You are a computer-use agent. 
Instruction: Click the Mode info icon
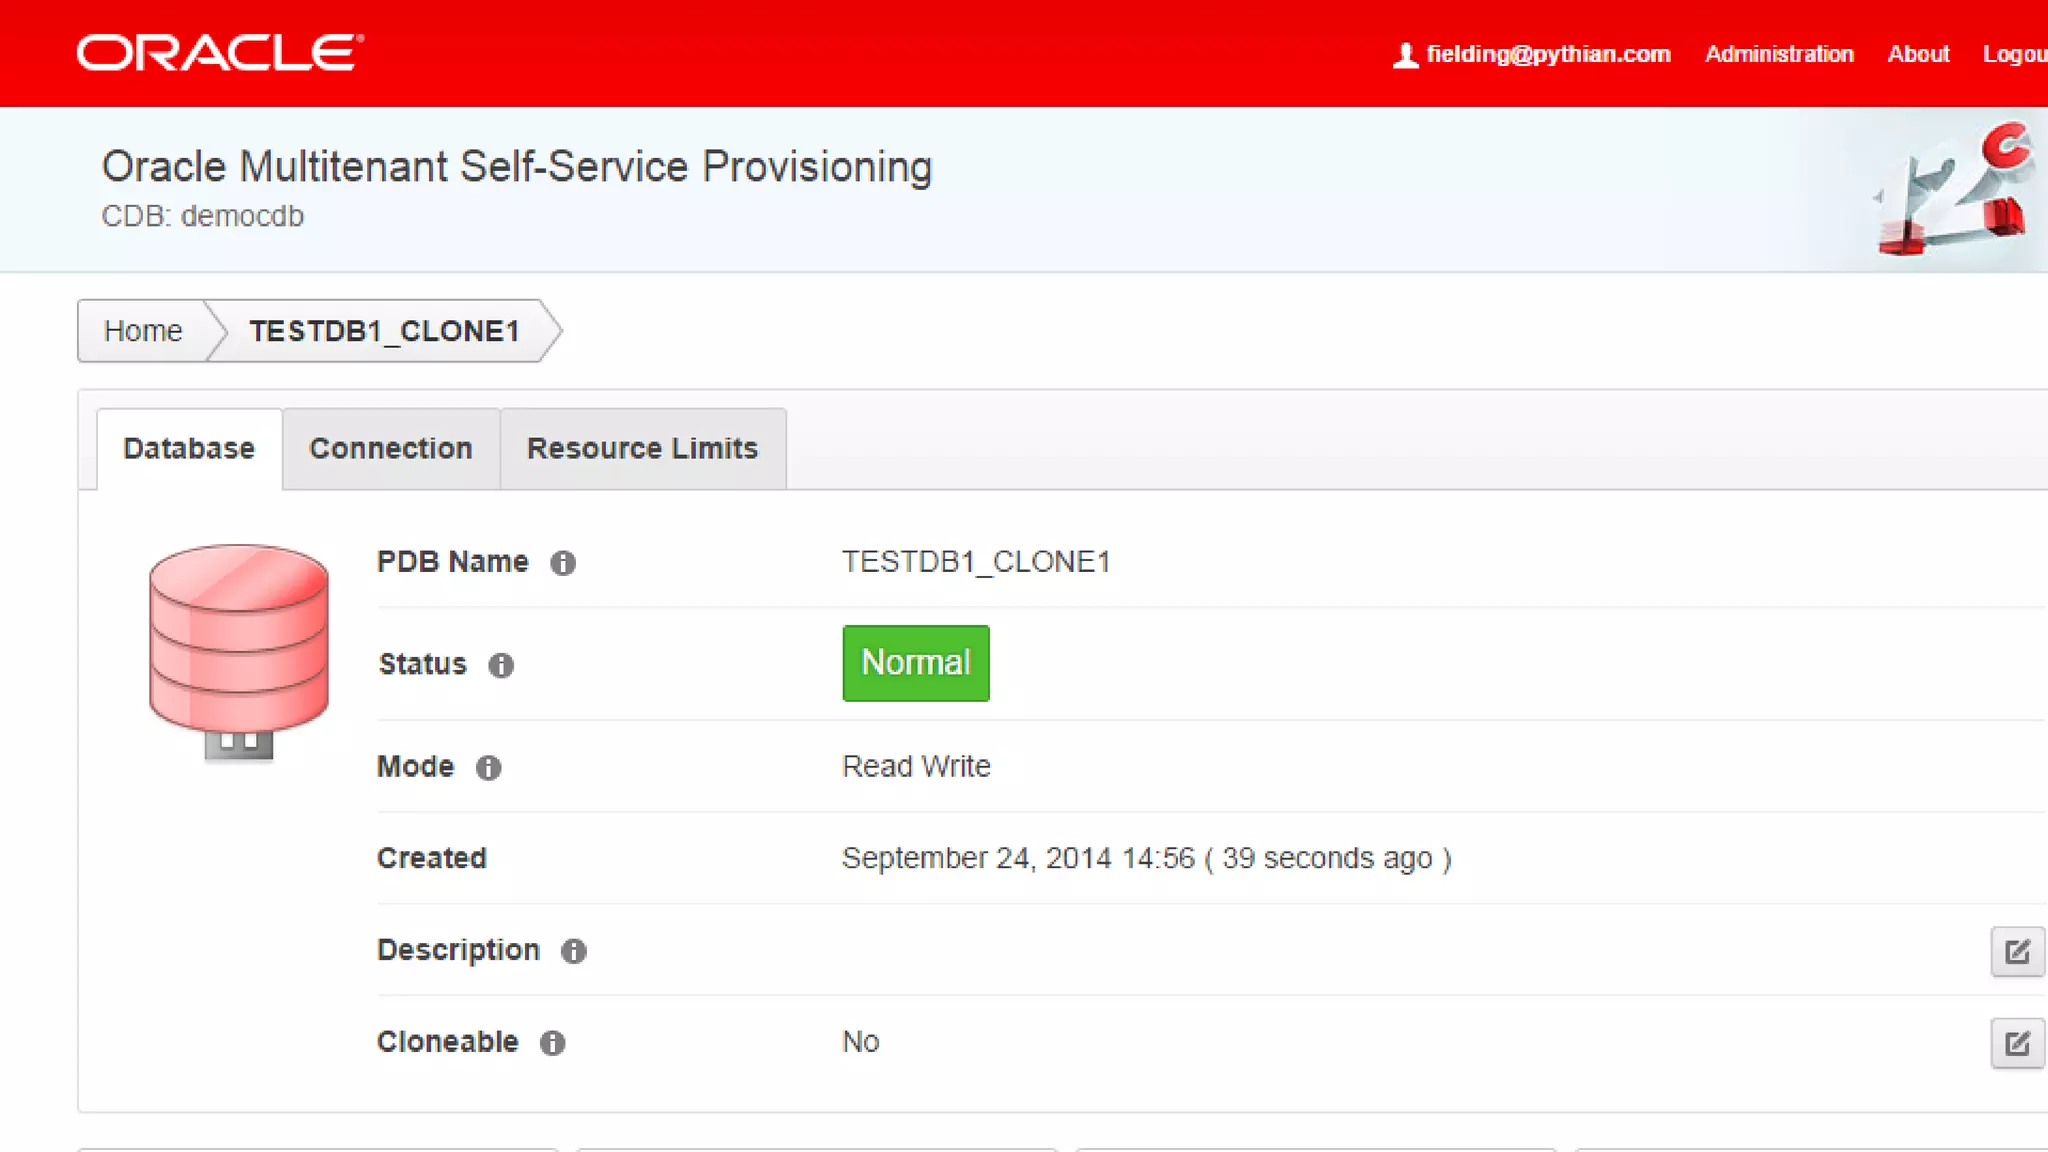488,767
